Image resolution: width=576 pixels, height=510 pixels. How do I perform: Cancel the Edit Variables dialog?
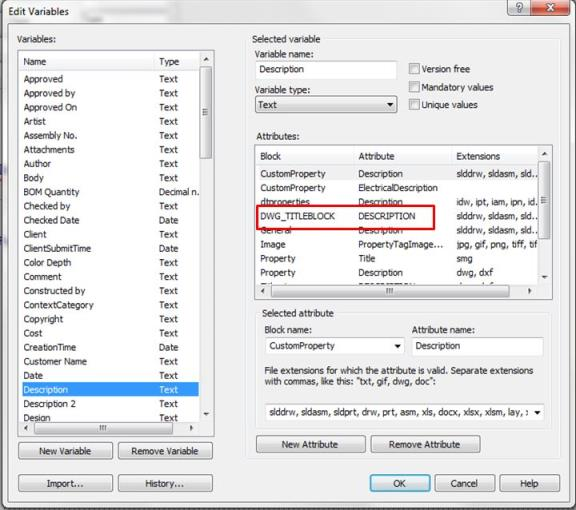pos(464,483)
